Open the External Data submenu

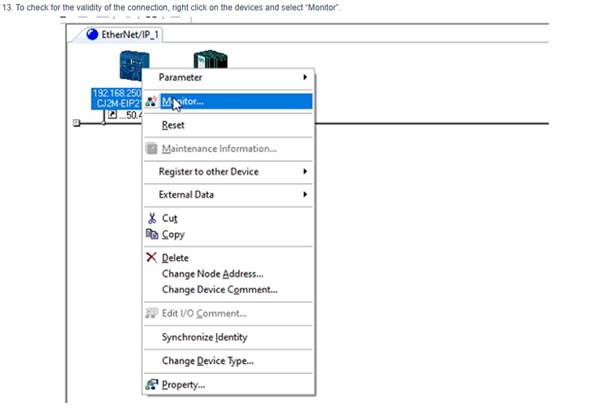(228, 194)
